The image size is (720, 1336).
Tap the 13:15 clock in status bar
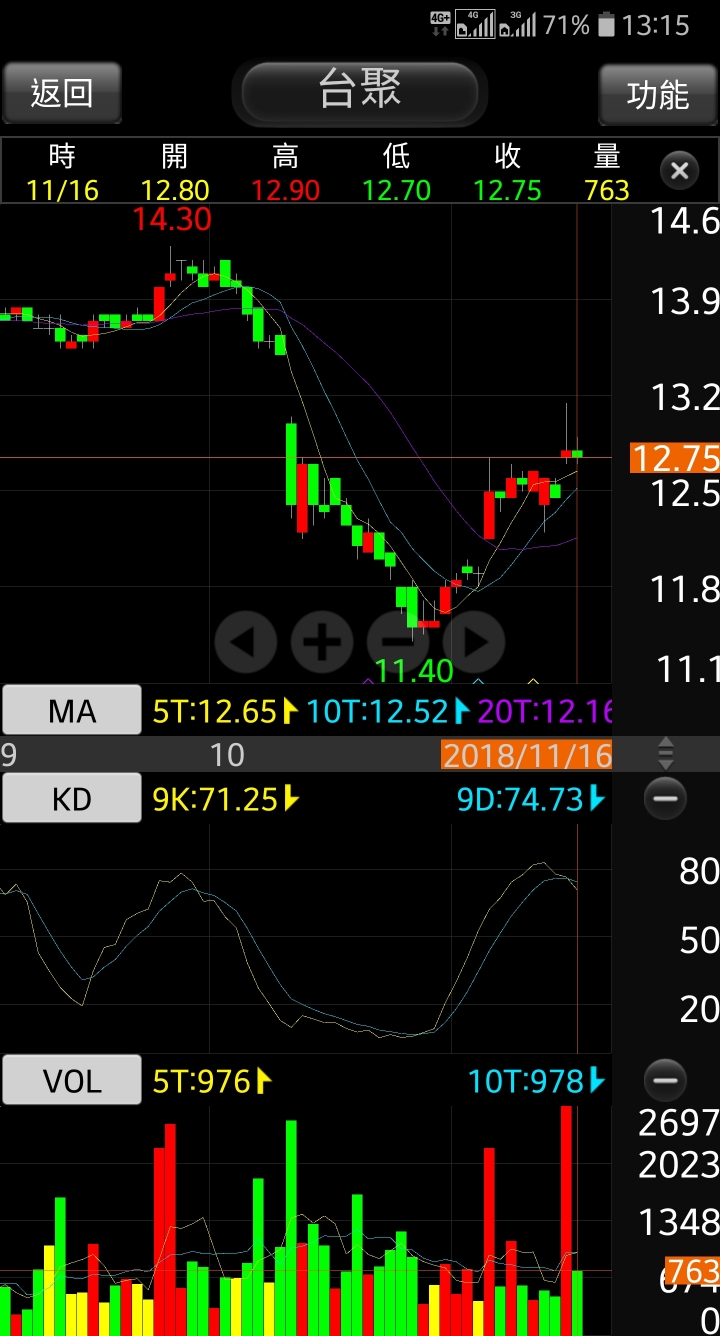[656, 24]
